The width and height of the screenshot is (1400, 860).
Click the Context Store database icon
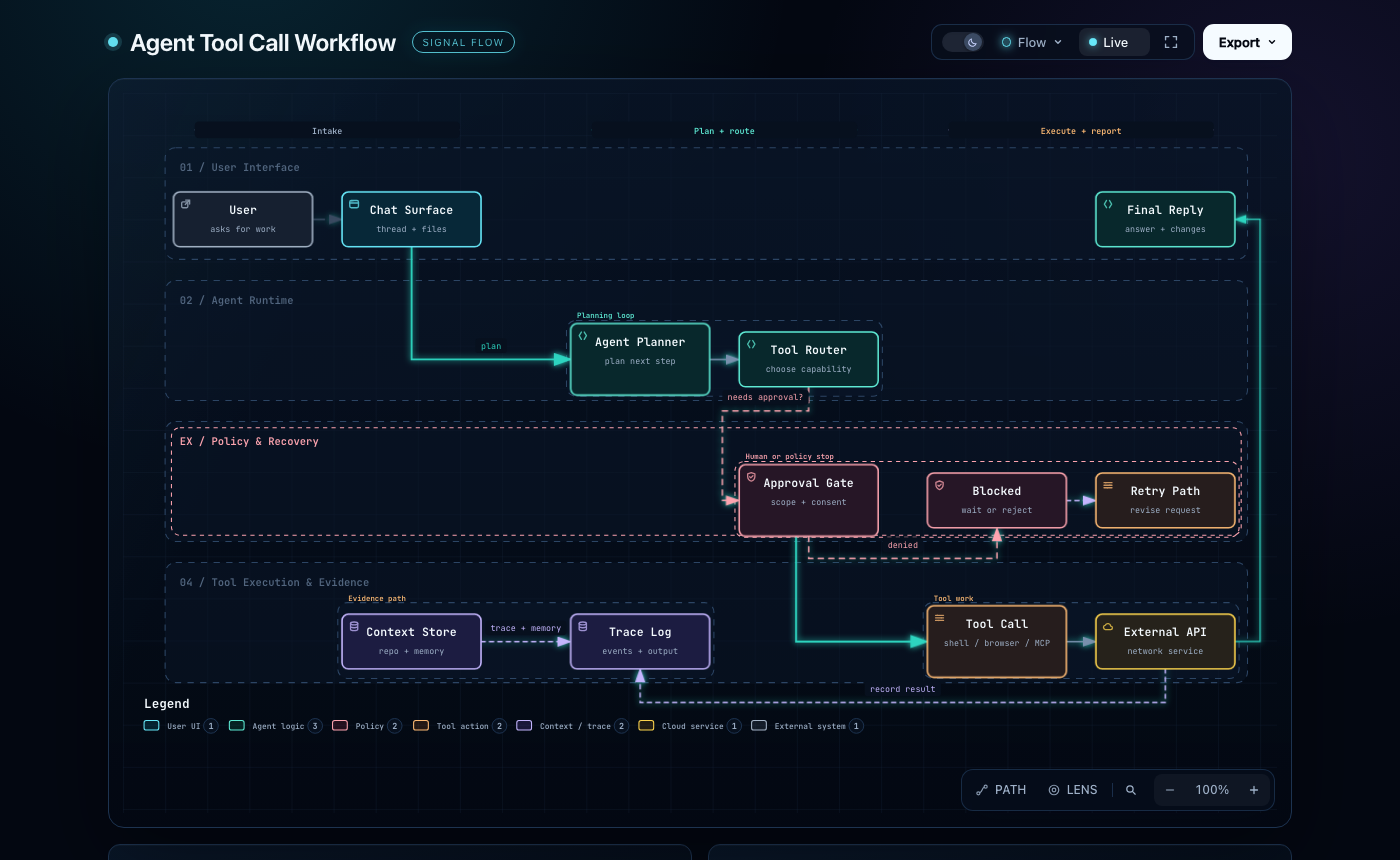(354, 626)
